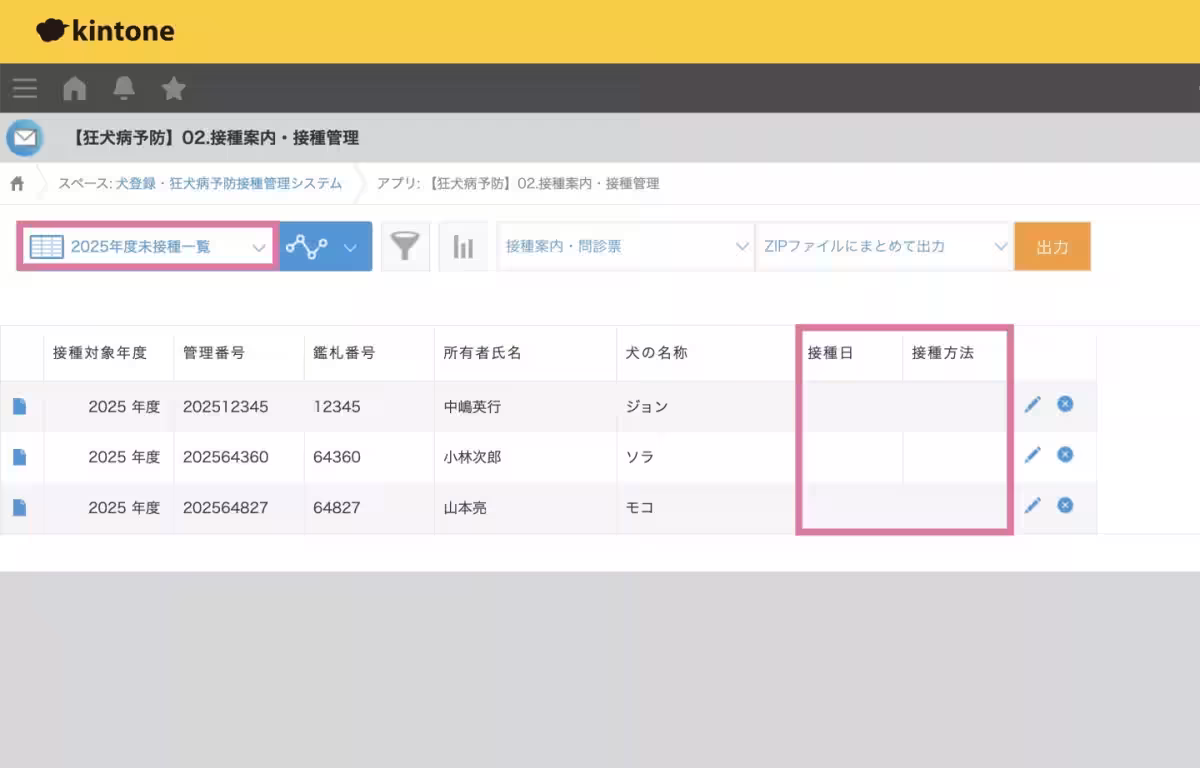Click the 出力 button
The image size is (1200, 768).
[x=1052, y=246]
